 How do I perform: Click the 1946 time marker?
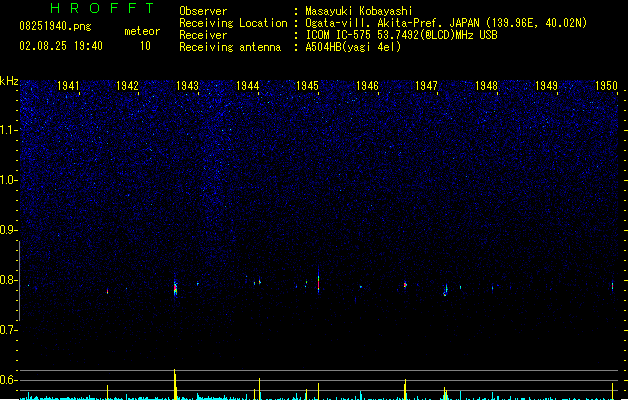pos(367,86)
